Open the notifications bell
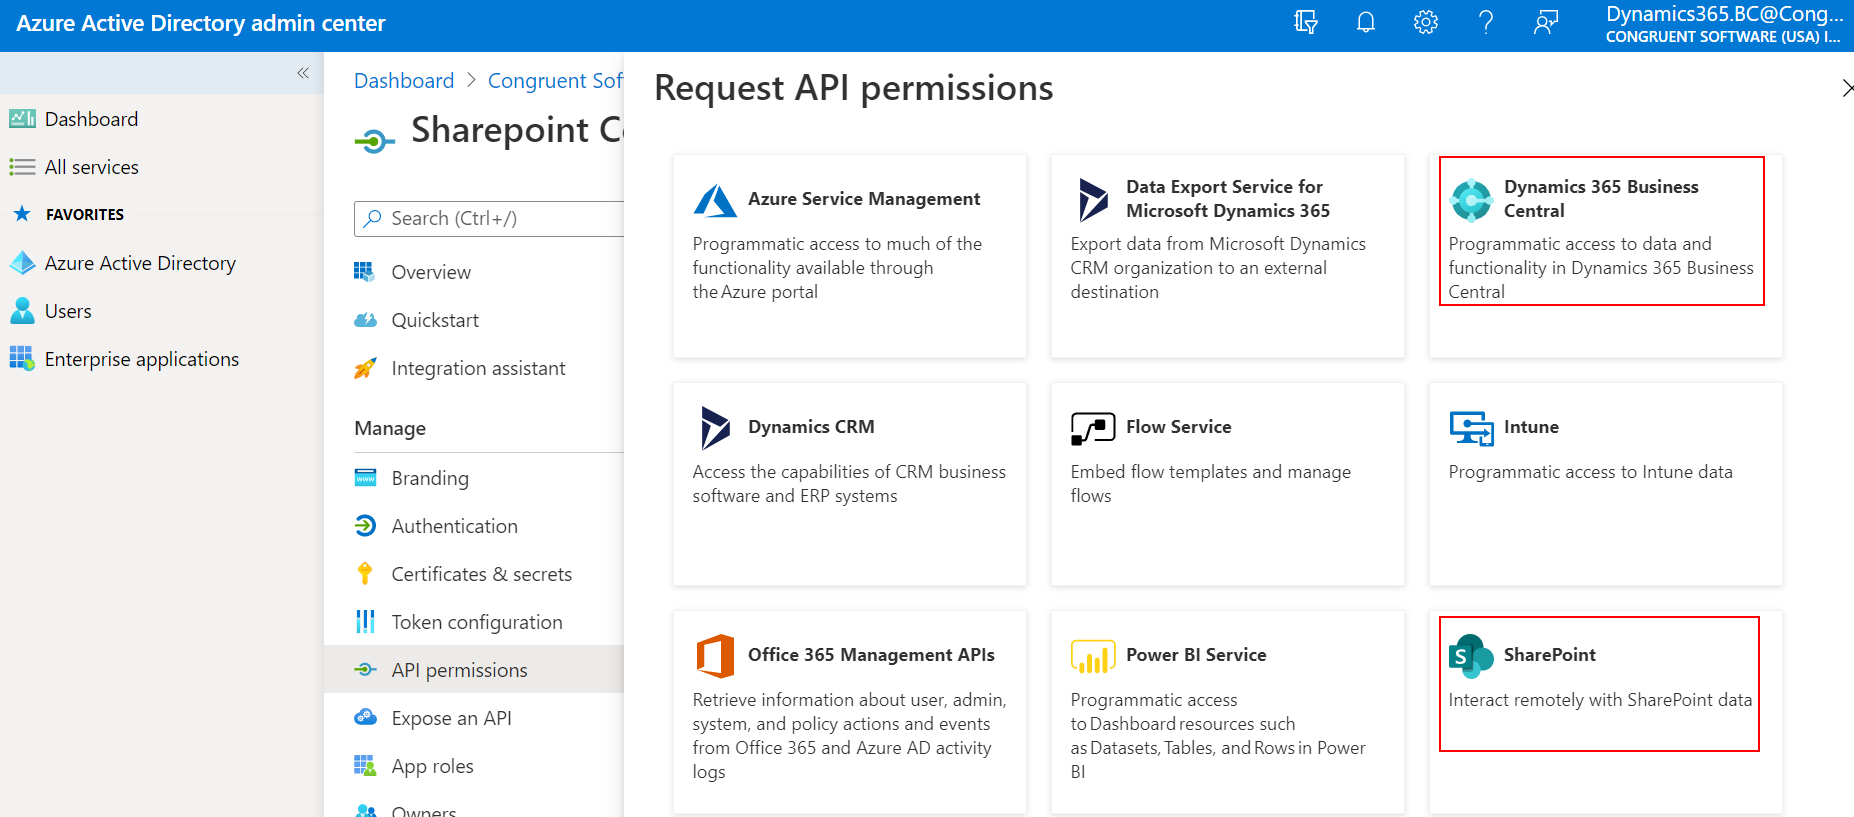Image resolution: width=1854 pixels, height=817 pixels. (1366, 22)
